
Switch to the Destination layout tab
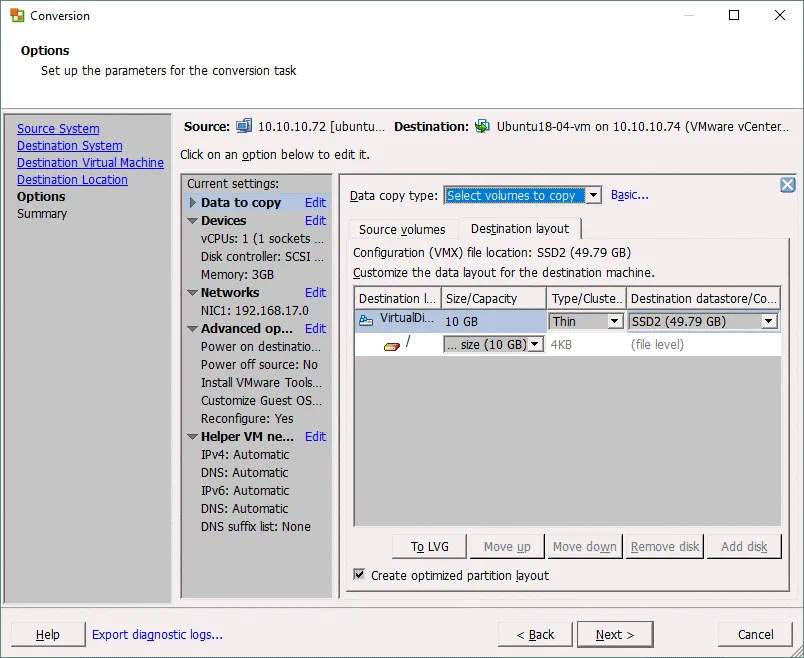click(520, 228)
